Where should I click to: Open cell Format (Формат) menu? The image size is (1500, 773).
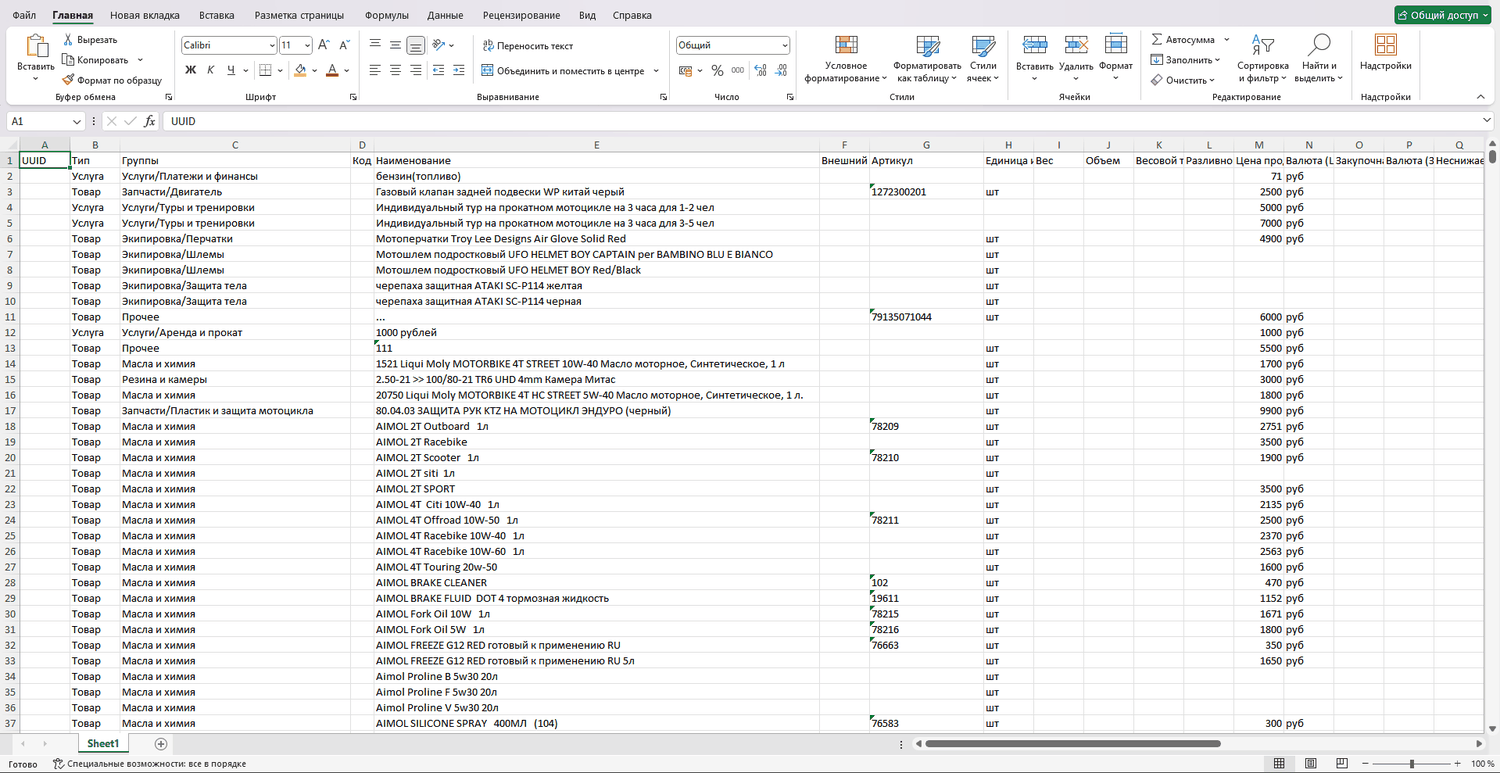[x=1115, y=53]
